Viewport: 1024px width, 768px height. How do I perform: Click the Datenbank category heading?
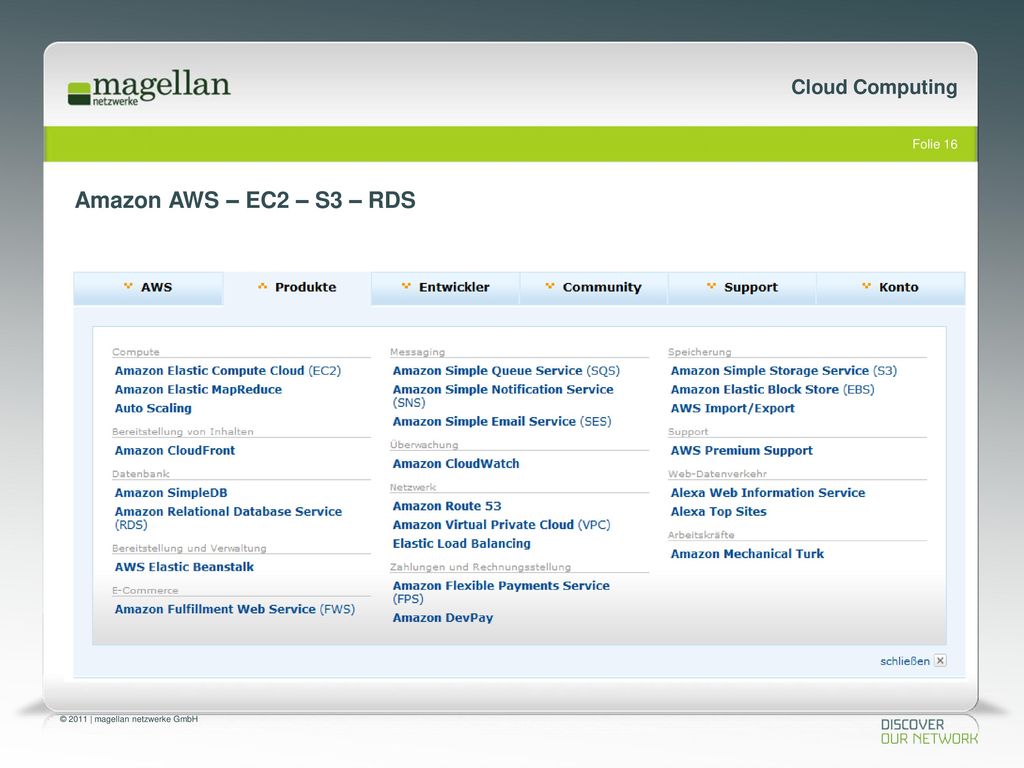140,474
